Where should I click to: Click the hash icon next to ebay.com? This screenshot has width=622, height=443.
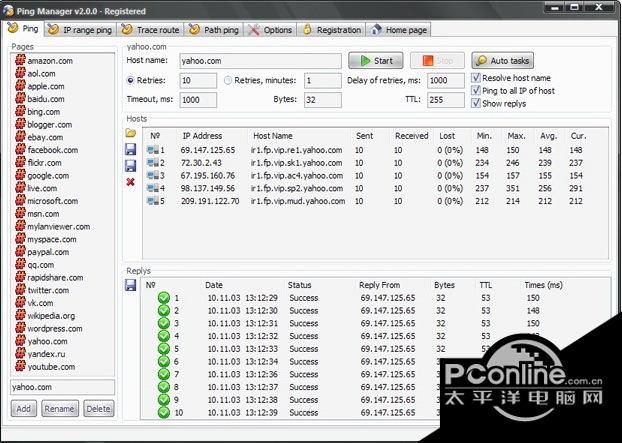pos(20,137)
